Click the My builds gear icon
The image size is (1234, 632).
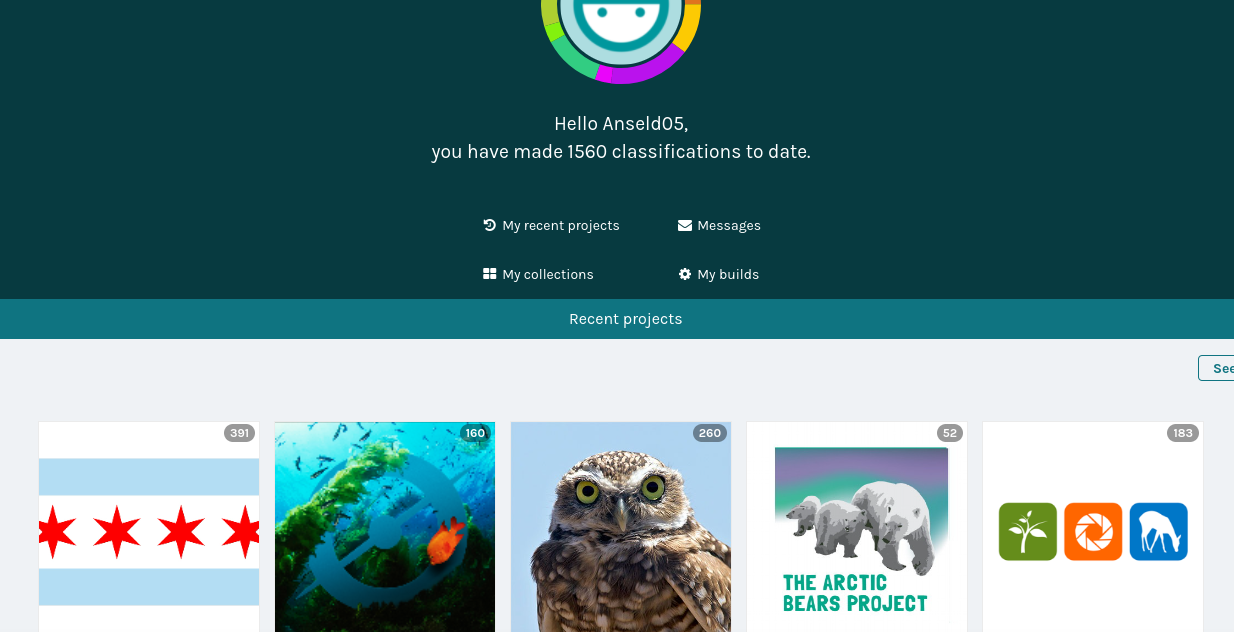coord(685,274)
